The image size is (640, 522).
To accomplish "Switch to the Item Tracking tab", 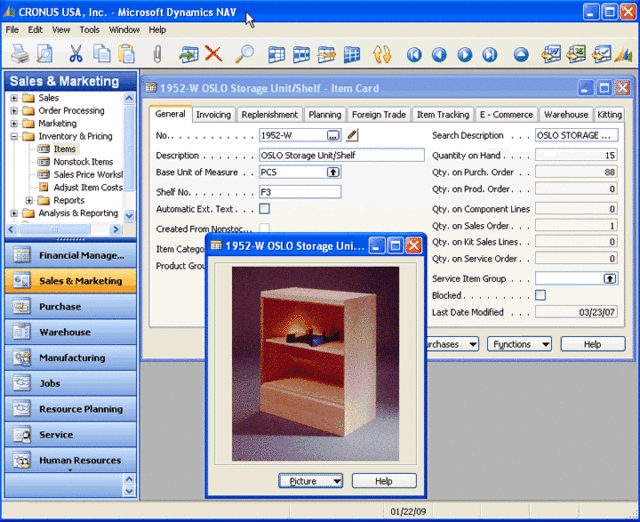I will pos(443,115).
